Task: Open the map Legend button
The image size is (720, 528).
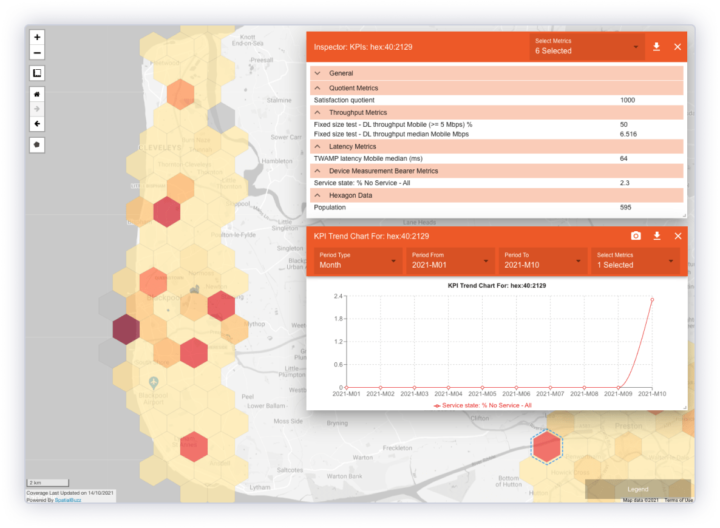Action: point(638,489)
